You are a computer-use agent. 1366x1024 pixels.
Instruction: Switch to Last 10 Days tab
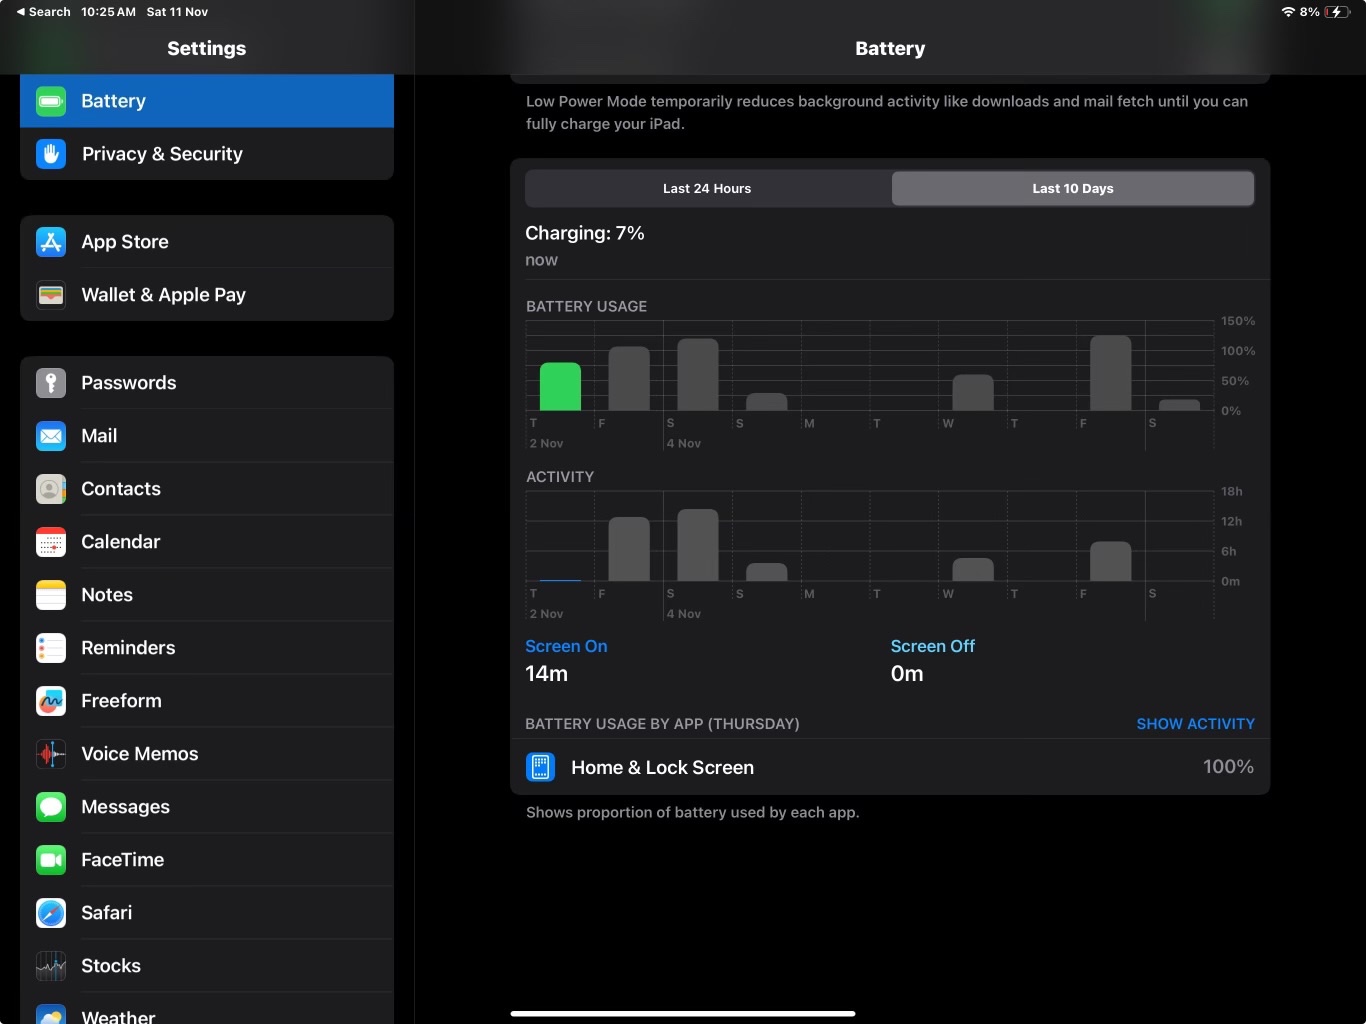[x=1073, y=188]
